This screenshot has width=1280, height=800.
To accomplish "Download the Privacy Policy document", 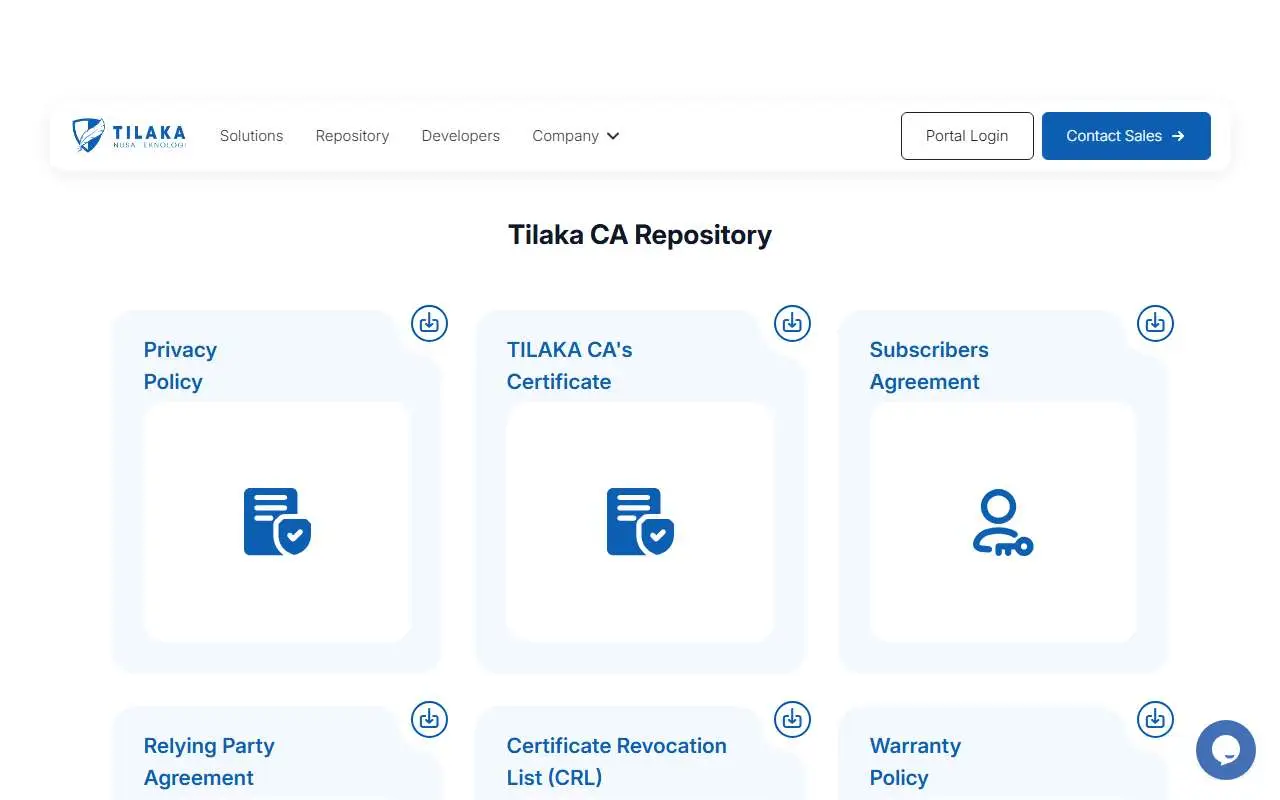I will 430,323.
